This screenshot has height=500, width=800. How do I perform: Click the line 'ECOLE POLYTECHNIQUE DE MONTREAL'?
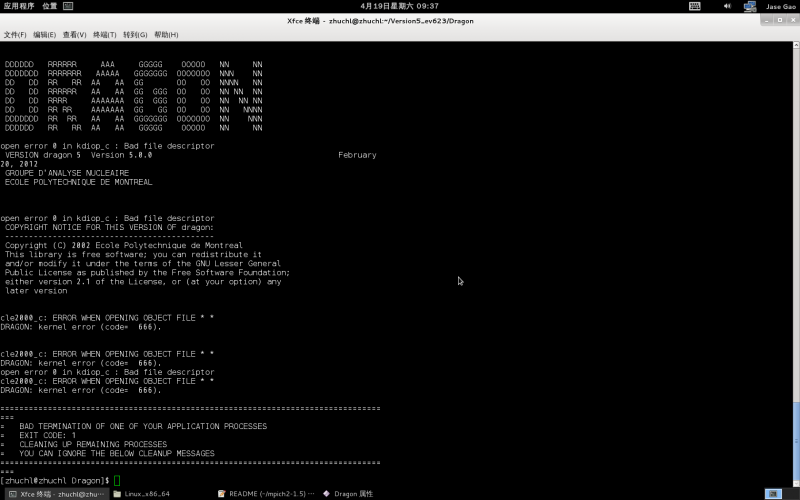click(79, 182)
